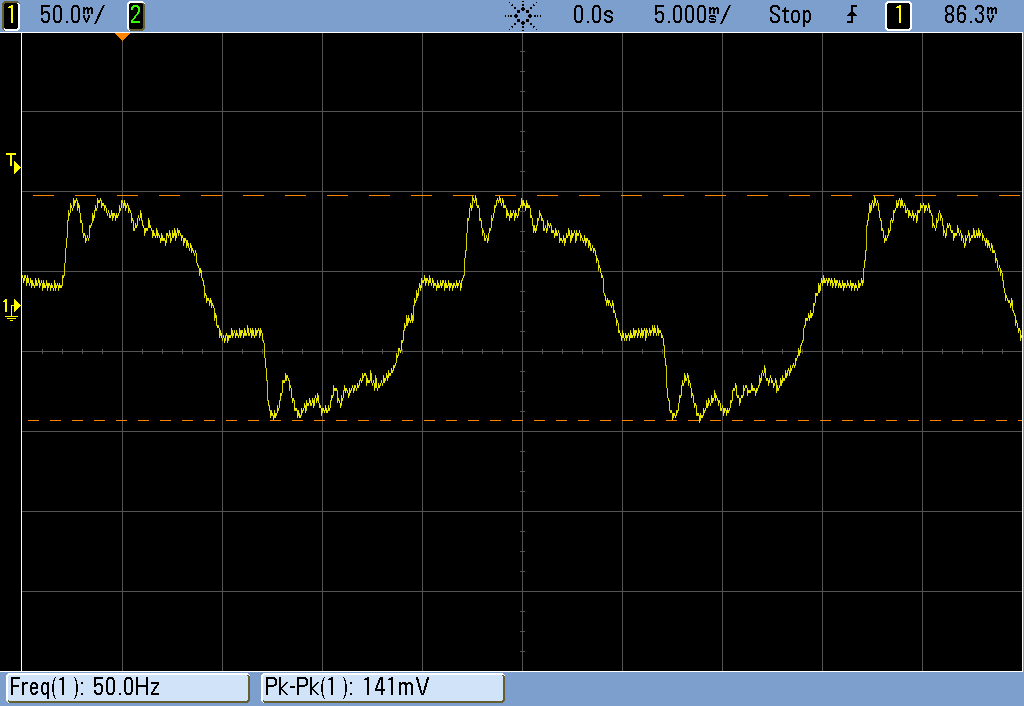Open the 5.000ms/ timebase setting
Image resolution: width=1024 pixels, height=706 pixels.
click(691, 15)
